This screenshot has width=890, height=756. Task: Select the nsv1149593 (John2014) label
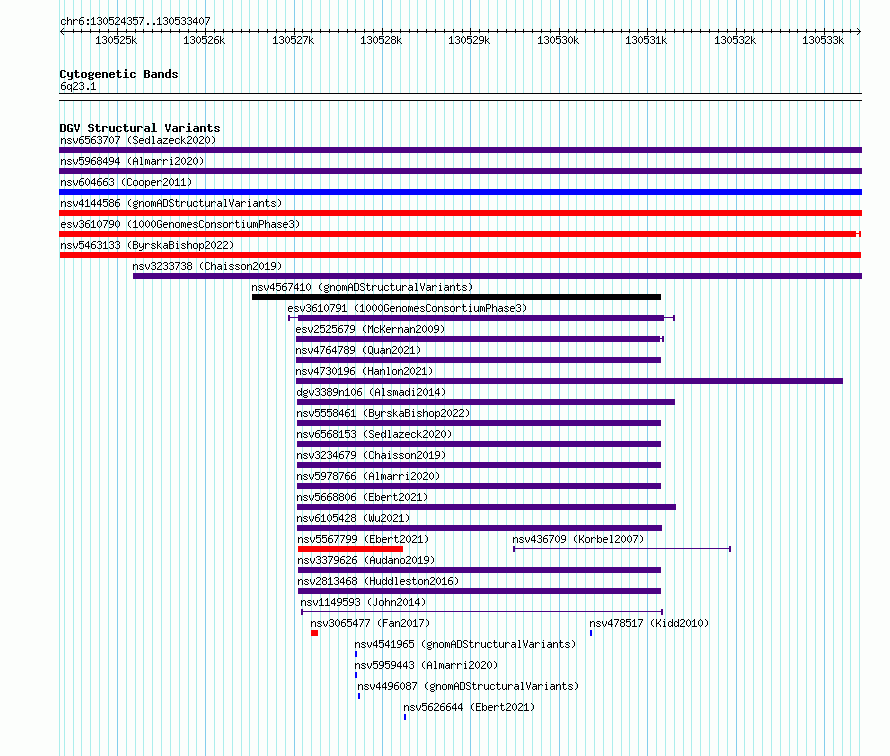(x=363, y=602)
